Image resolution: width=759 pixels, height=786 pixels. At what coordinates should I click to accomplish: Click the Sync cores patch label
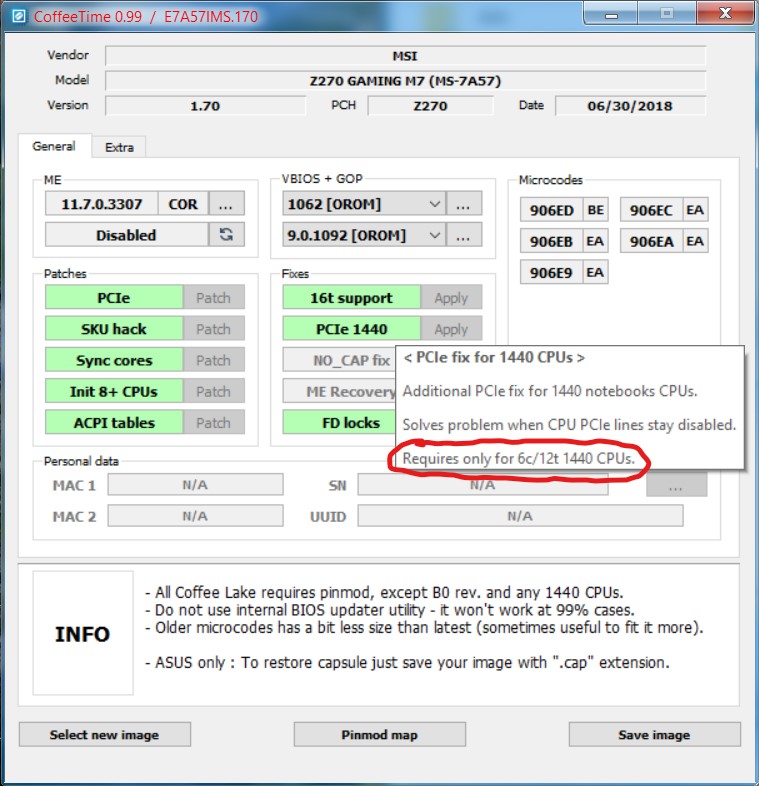pyautogui.click(x=114, y=360)
